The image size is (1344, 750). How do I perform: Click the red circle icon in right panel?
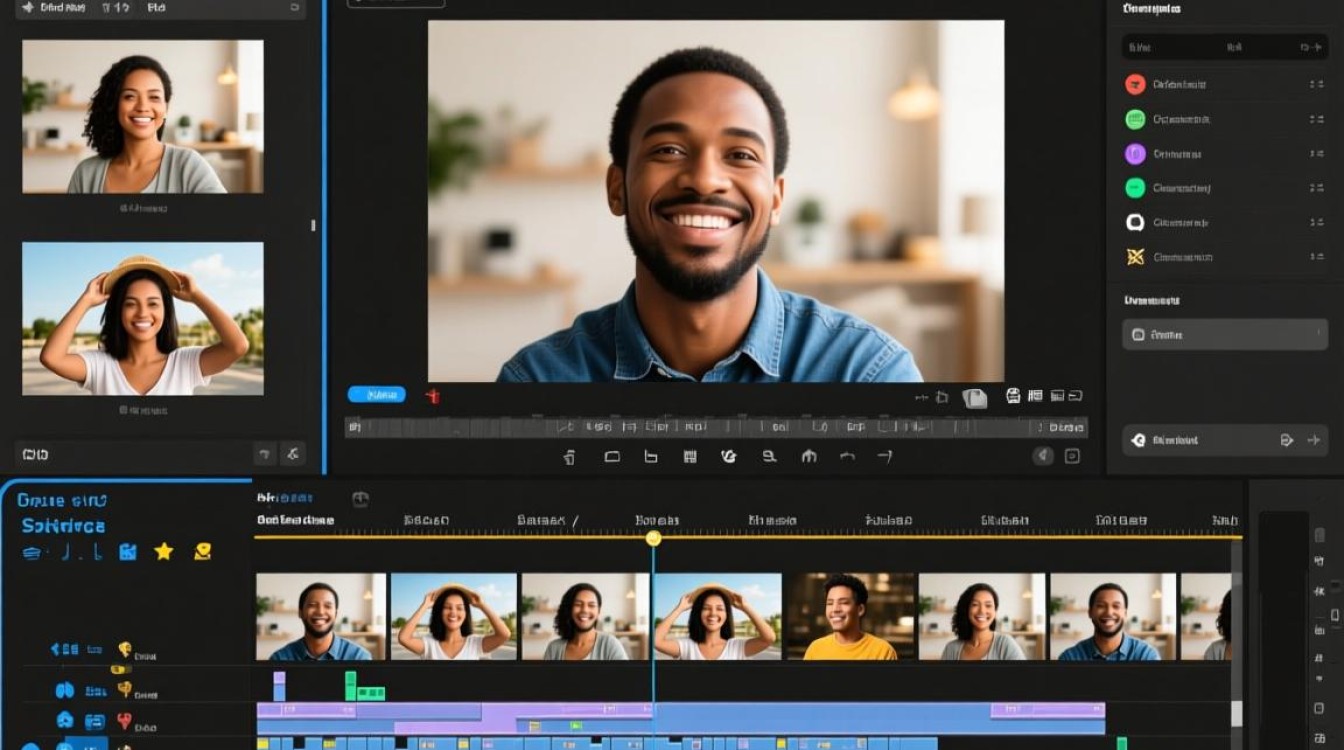tap(1135, 85)
